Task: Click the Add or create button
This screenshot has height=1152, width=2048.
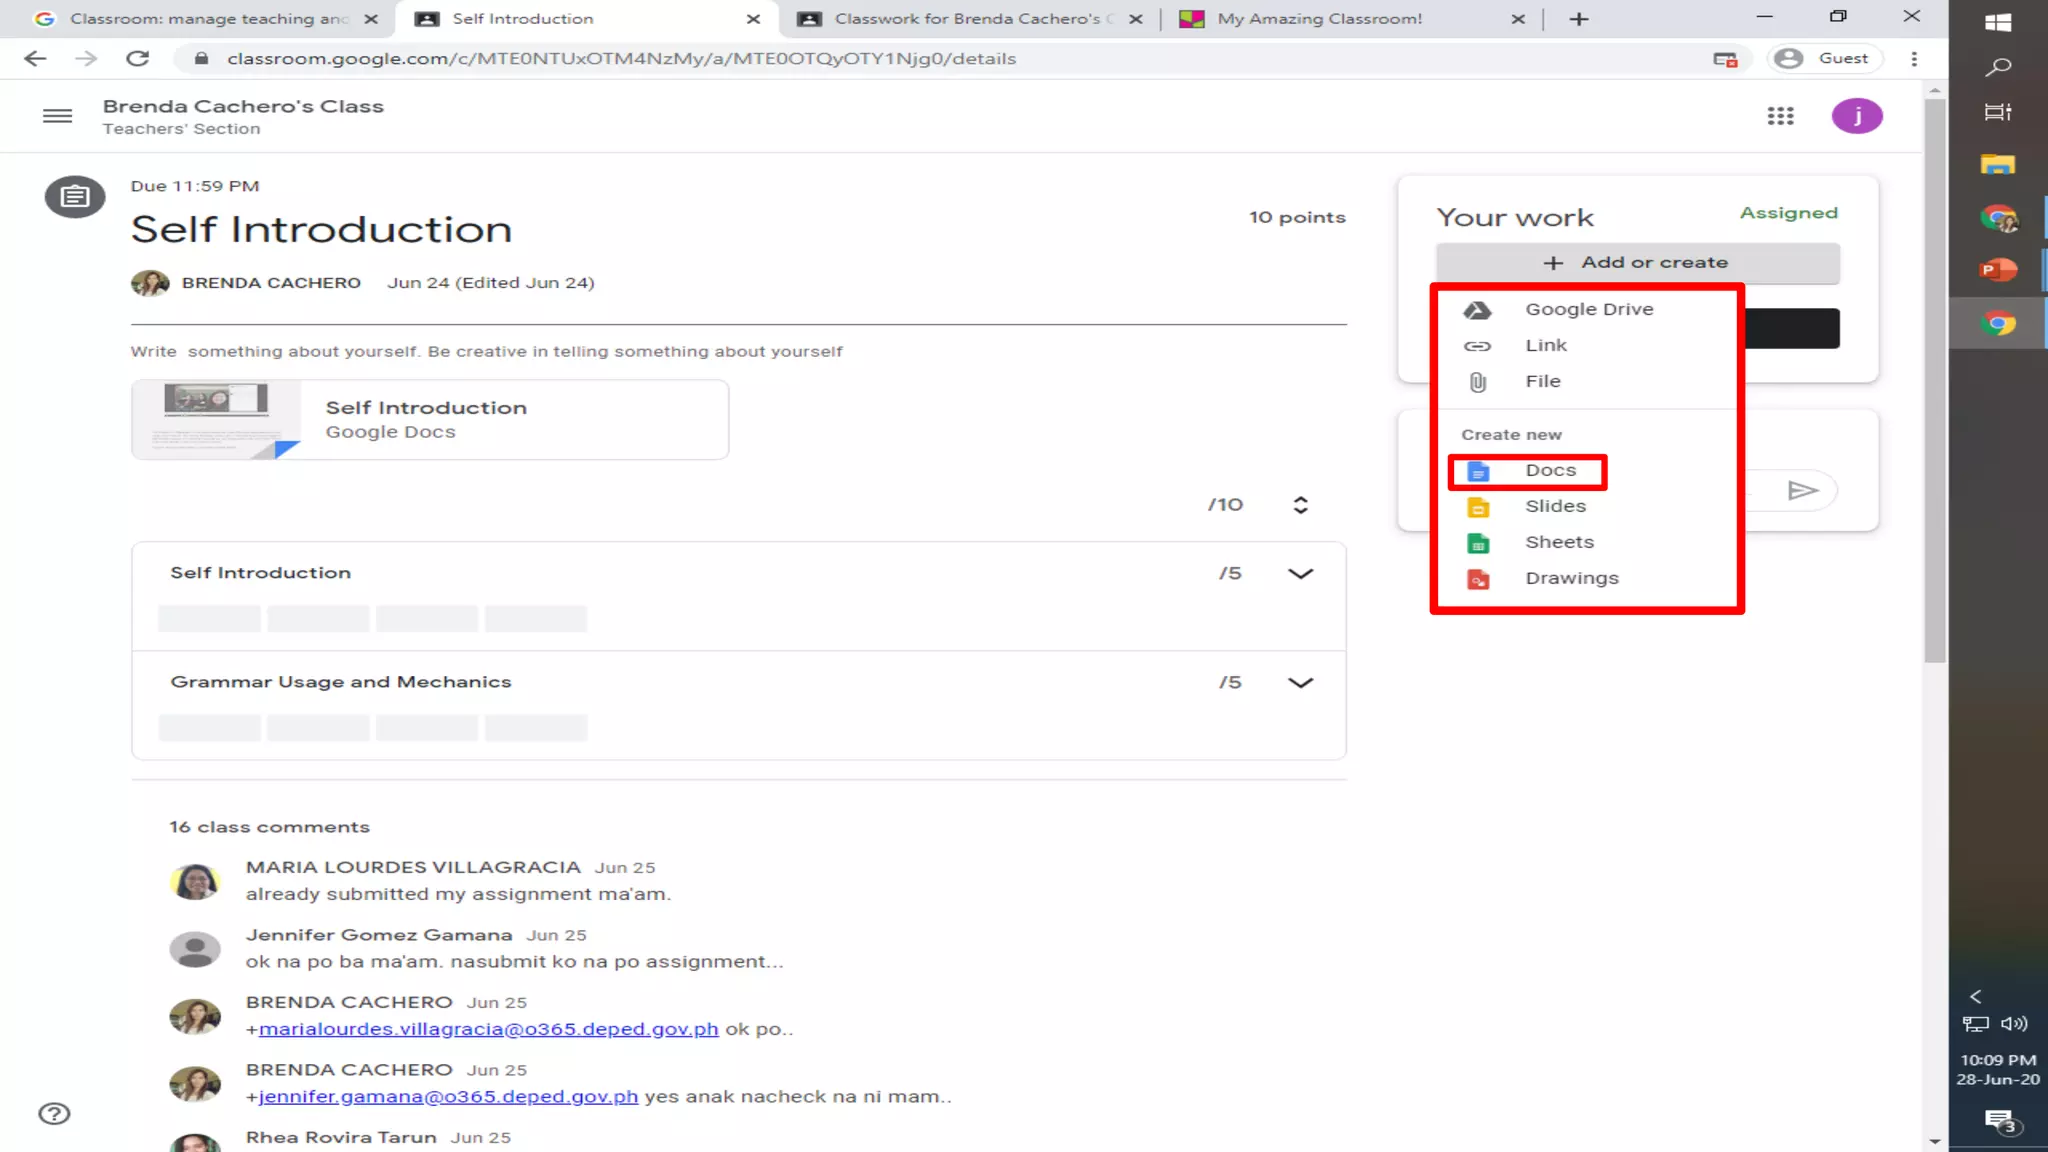Action: click(x=1637, y=262)
